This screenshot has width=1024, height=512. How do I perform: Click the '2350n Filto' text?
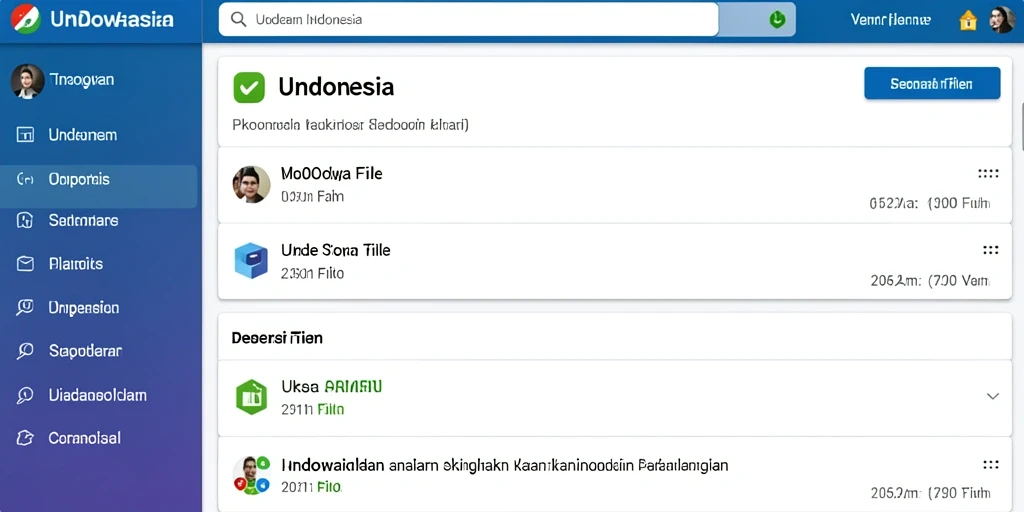click(312, 274)
